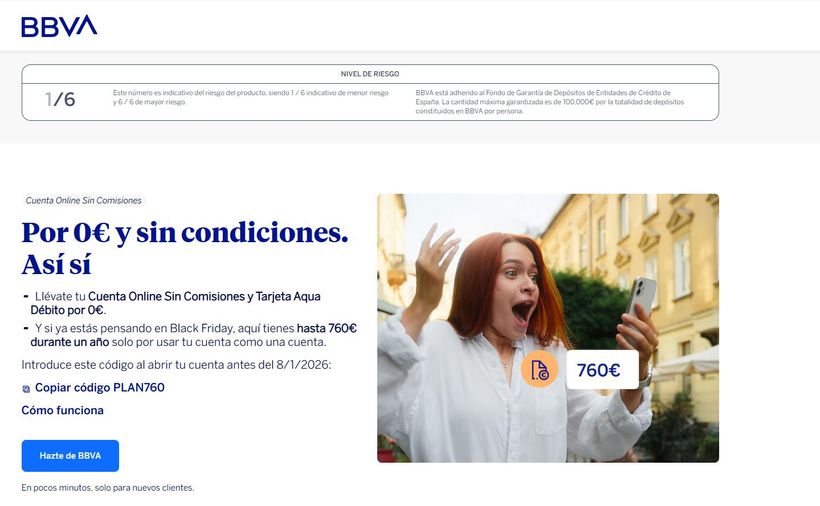Open the Cómo funciona link
Viewport: 820px width, 506px height.
tap(62, 410)
